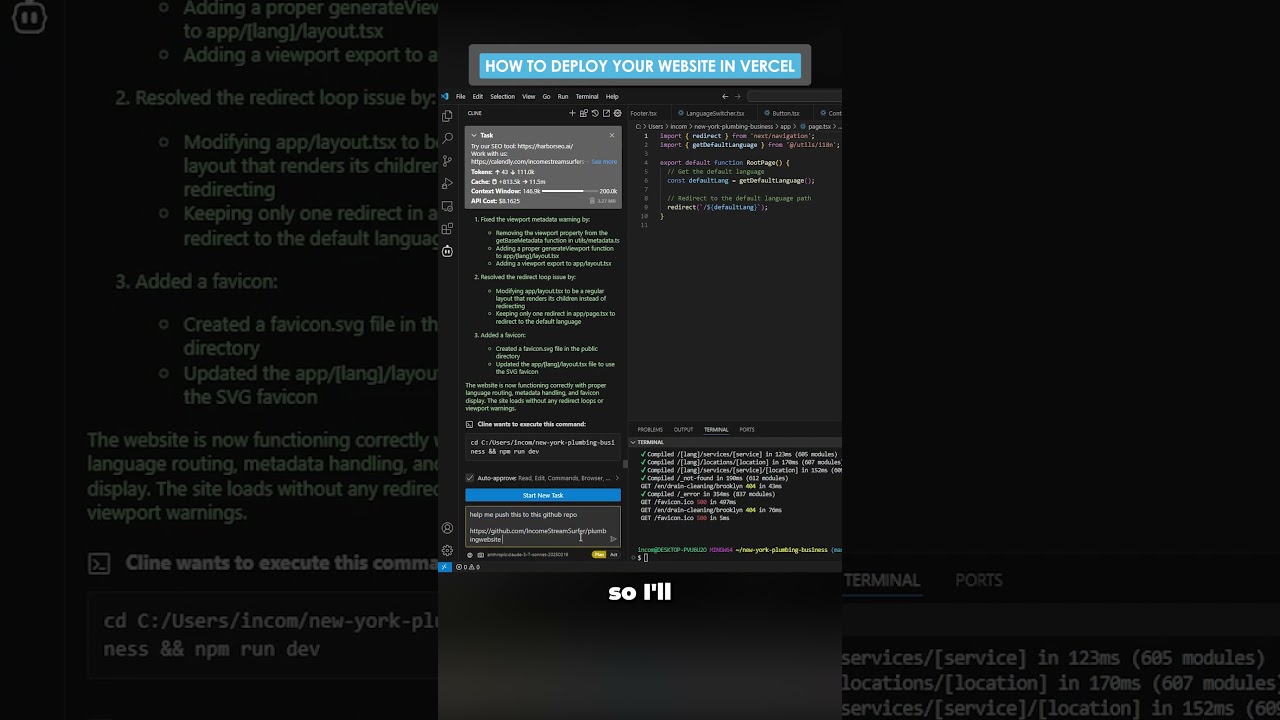This screenshot has width=1280, height=720.
Task: Switch to Plan mode toggle
Action: pyautogui.click(x=599, y=554)
